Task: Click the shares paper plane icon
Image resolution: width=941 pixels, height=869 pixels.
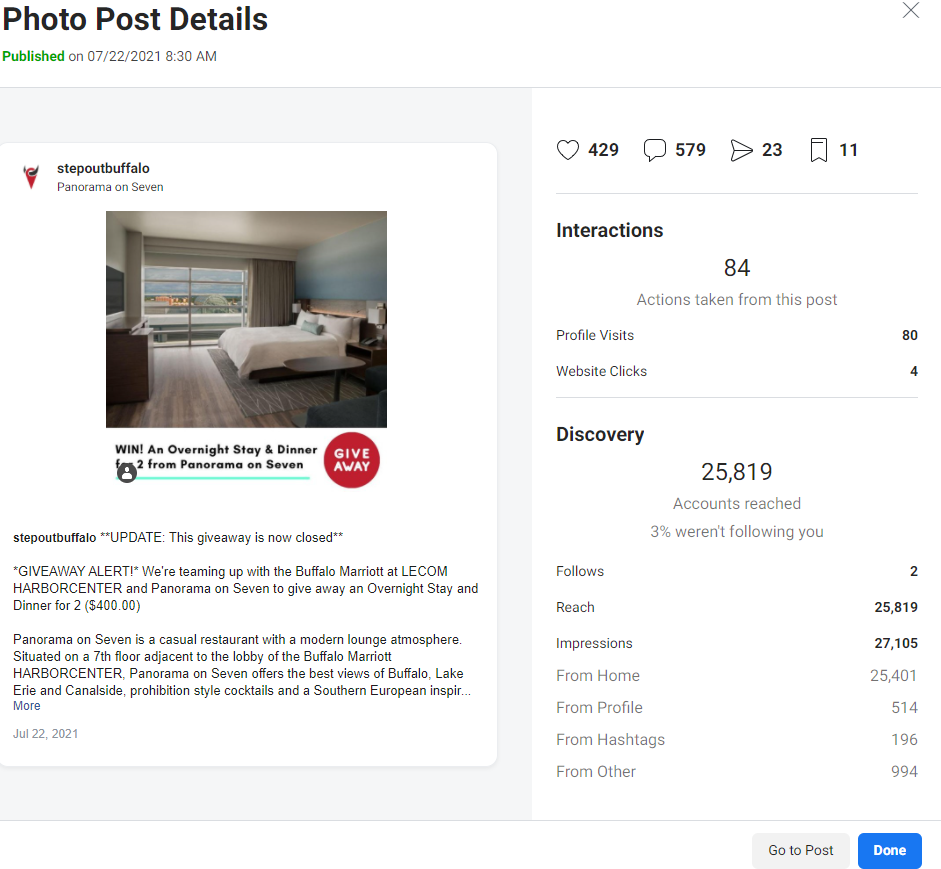Action: pos(741,150)
